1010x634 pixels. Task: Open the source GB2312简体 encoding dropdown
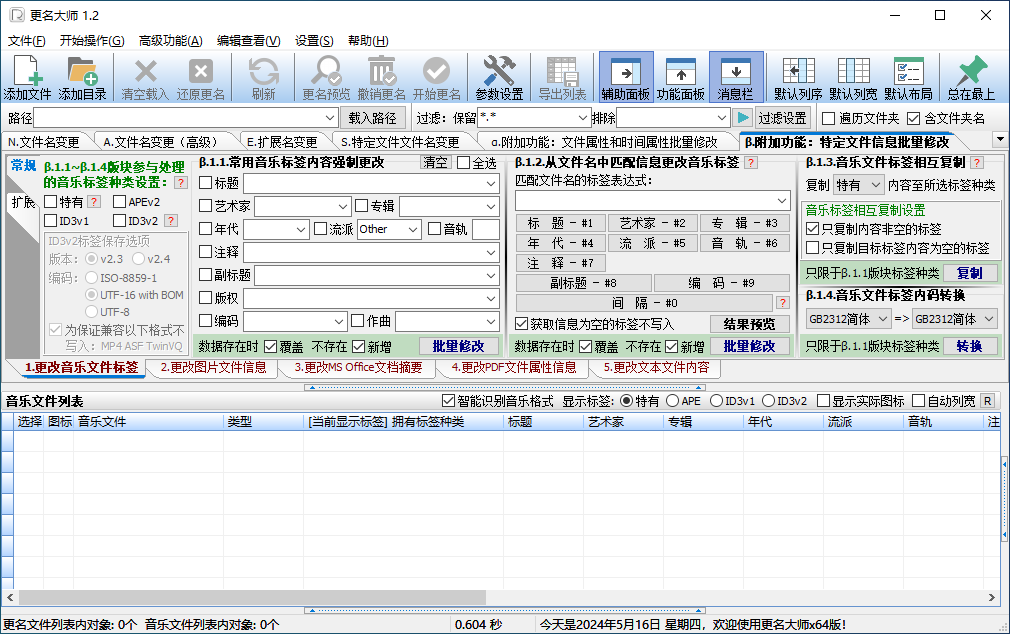point(882,319)
